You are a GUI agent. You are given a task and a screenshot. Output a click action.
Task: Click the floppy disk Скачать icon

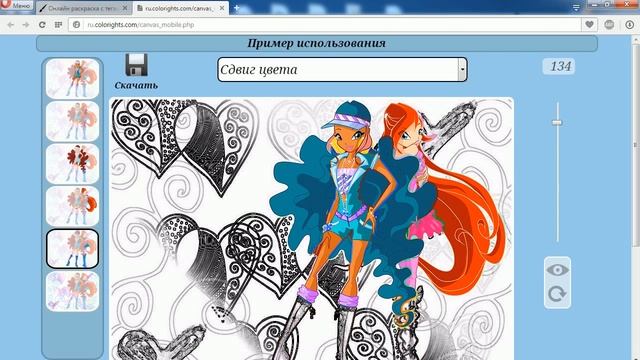pyautogui.click(x=136, y=65)
